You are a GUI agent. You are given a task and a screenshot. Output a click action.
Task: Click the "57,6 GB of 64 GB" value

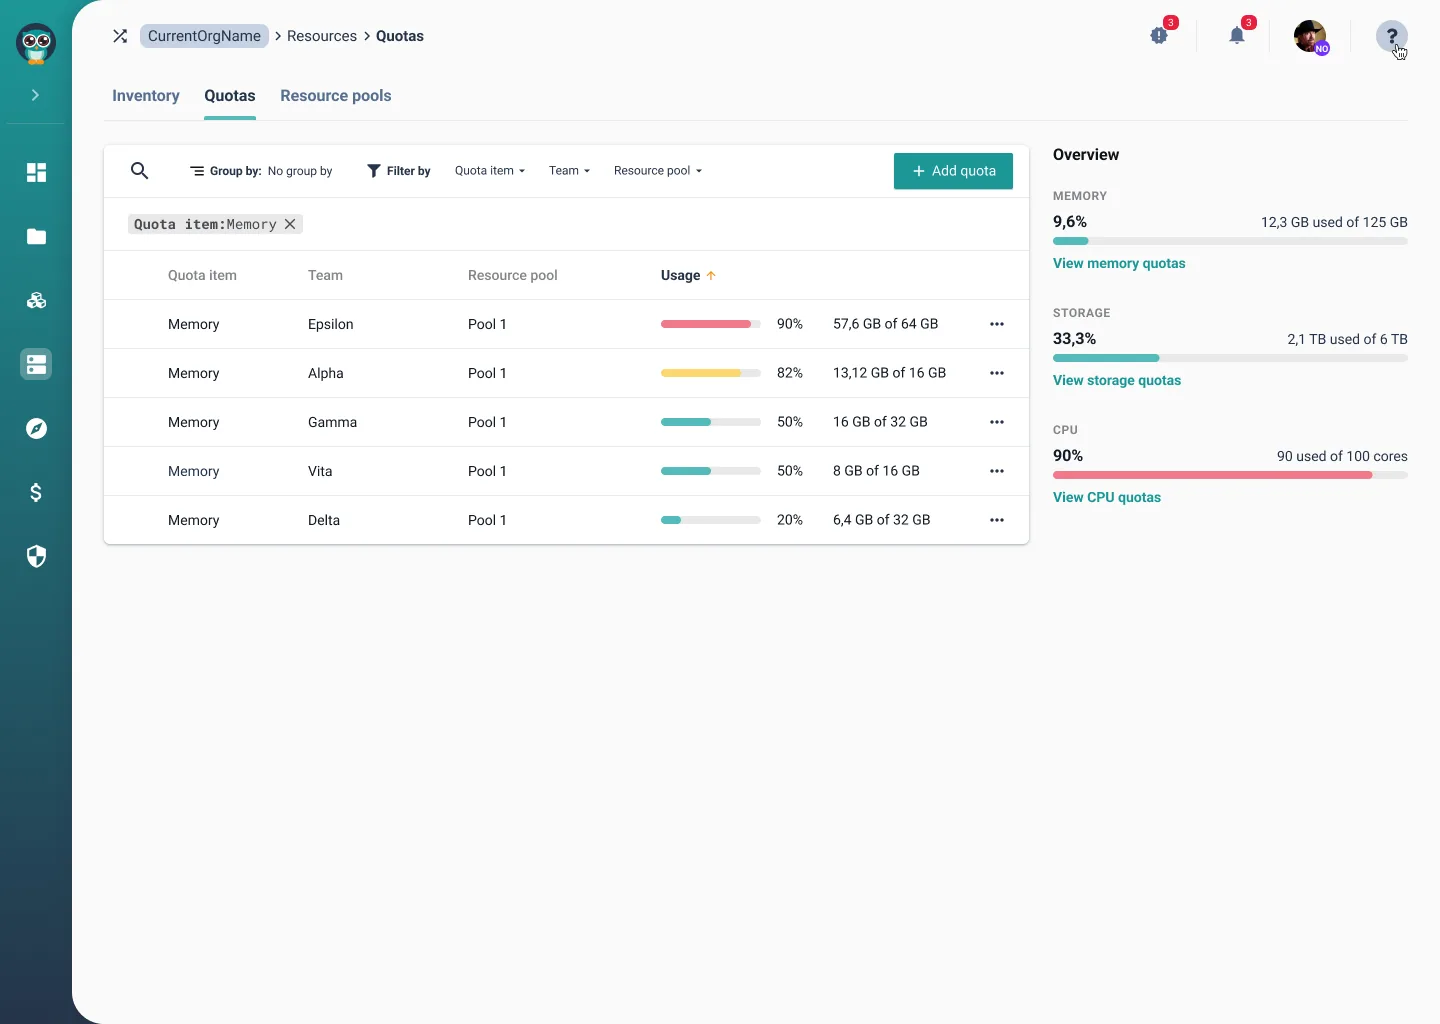[885, 324]
